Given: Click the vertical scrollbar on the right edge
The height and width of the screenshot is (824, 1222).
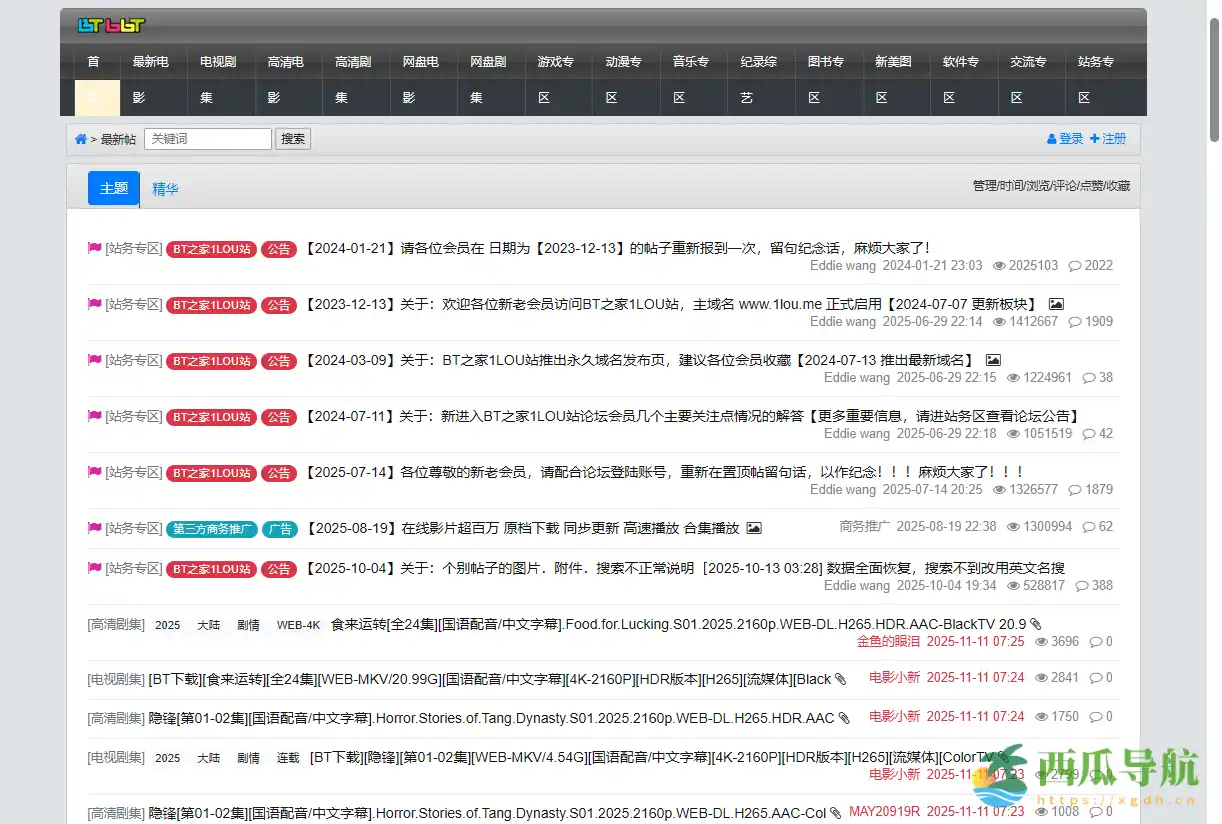Looking at the screenshot, I should [x=1216, y=80].
